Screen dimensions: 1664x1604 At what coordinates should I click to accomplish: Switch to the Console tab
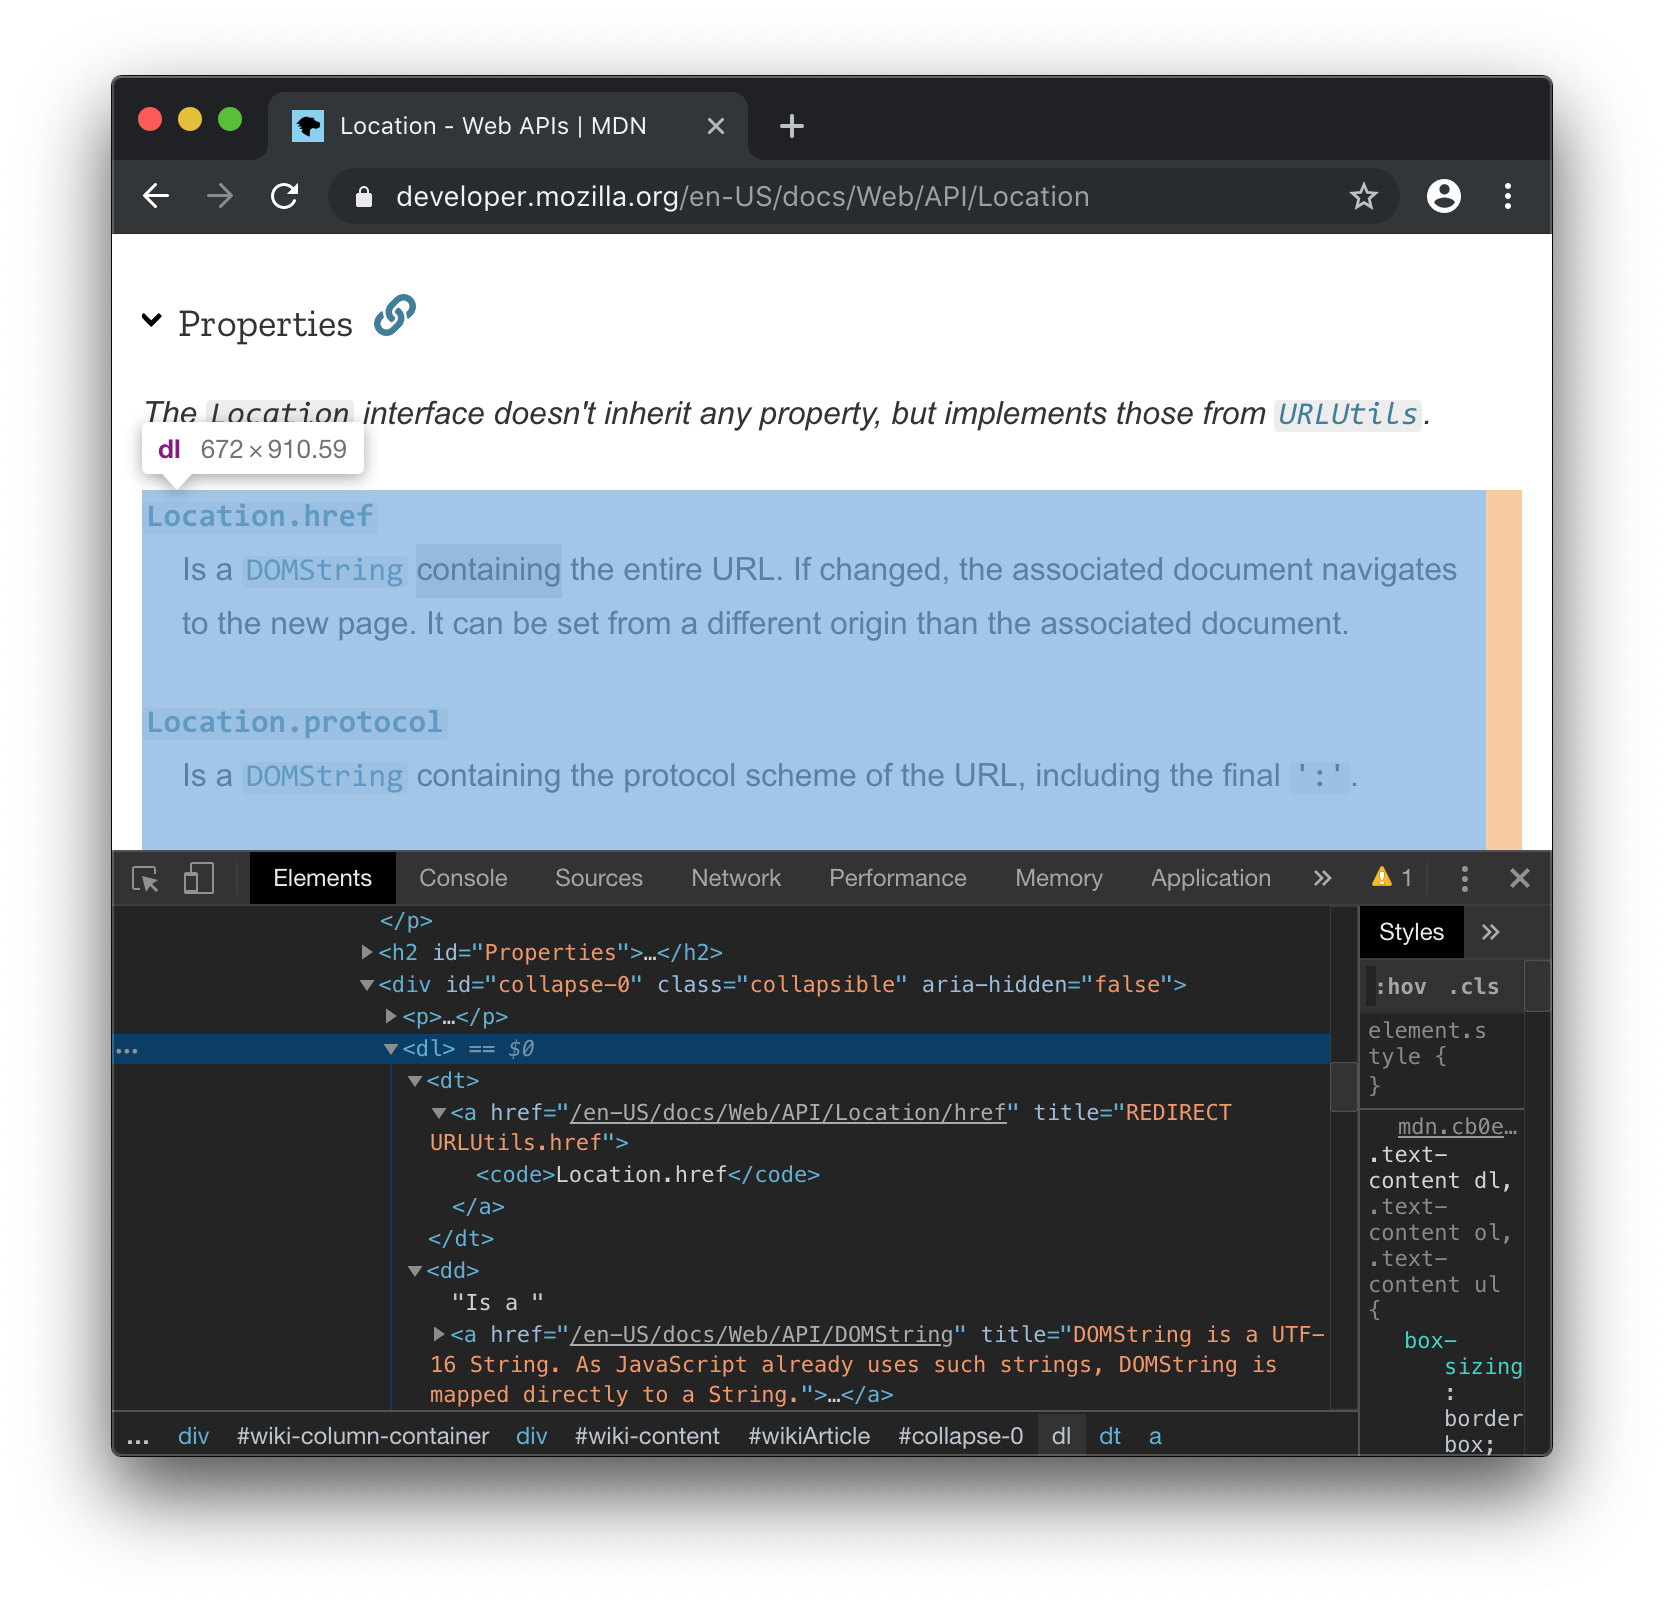click(463, 878)
